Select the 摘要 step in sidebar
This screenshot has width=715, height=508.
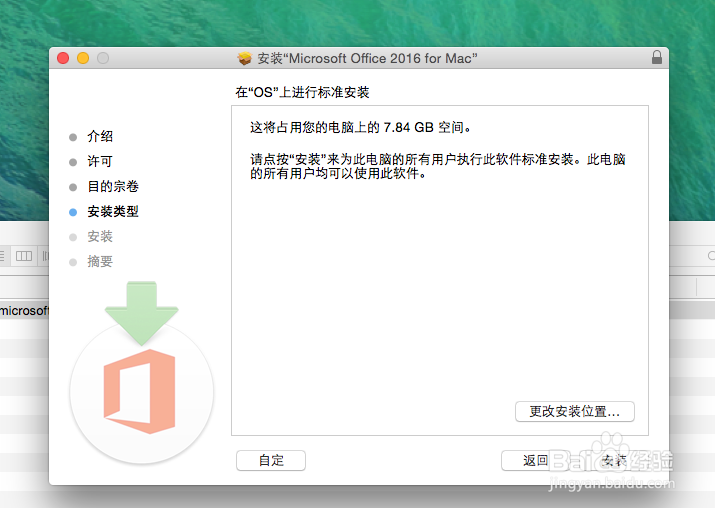point(100,262)
